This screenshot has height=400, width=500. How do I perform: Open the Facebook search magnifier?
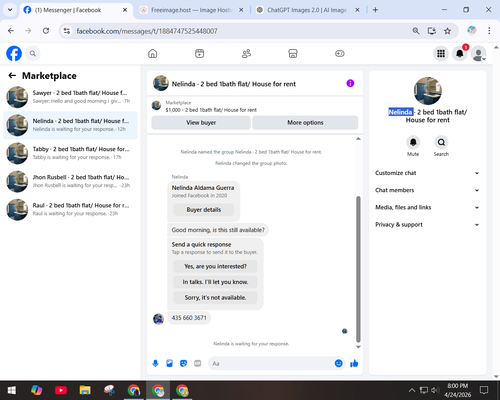pos(33,53)
